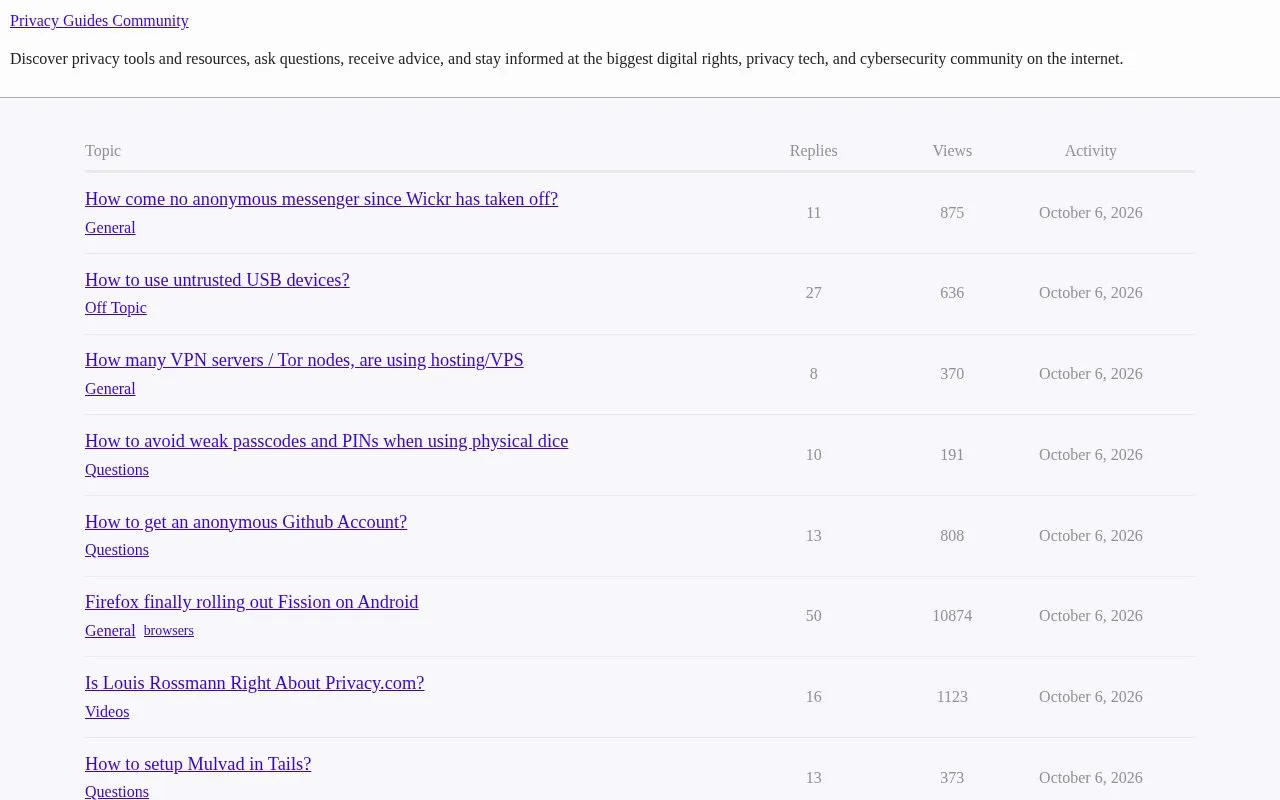Screen dimensions: 1280x800
Task: Open topic about VPN servers and Tor nodes
Action: pos(304,360)
